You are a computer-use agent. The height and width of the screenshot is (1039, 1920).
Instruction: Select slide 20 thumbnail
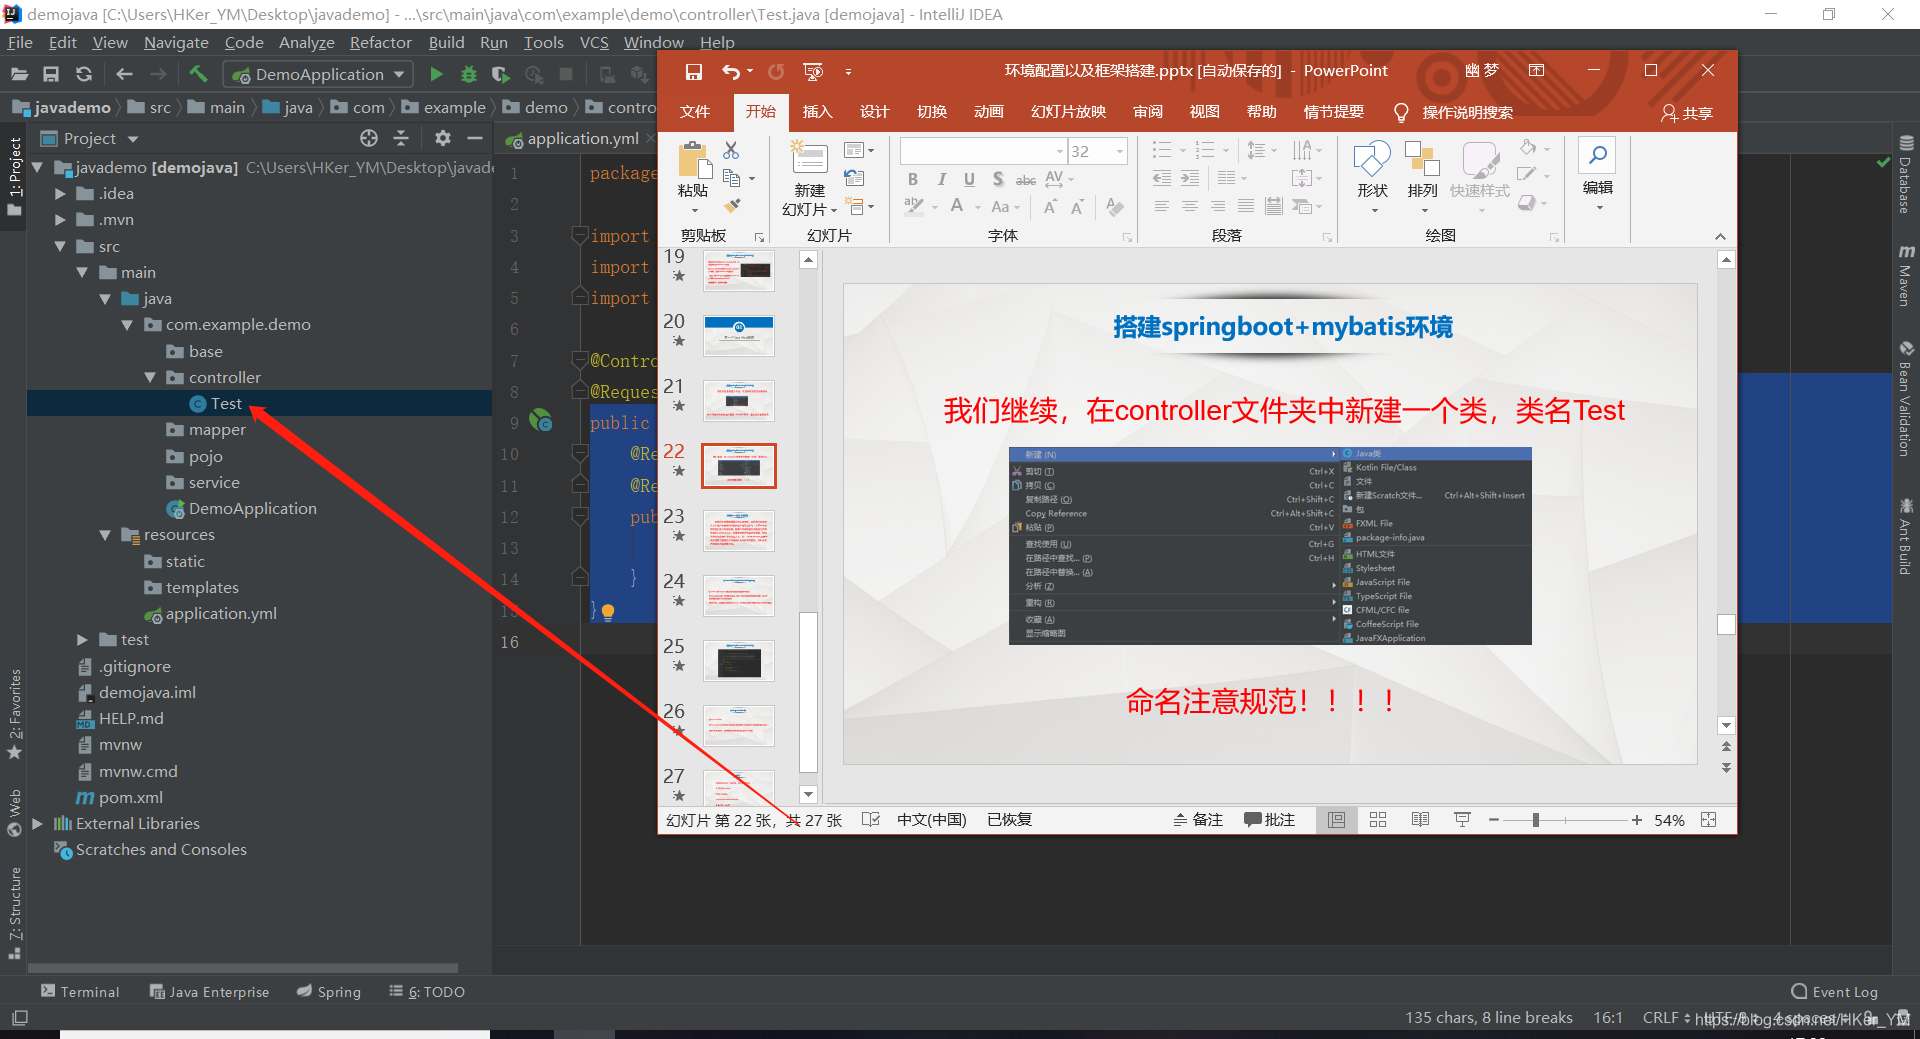pos(739,336)
